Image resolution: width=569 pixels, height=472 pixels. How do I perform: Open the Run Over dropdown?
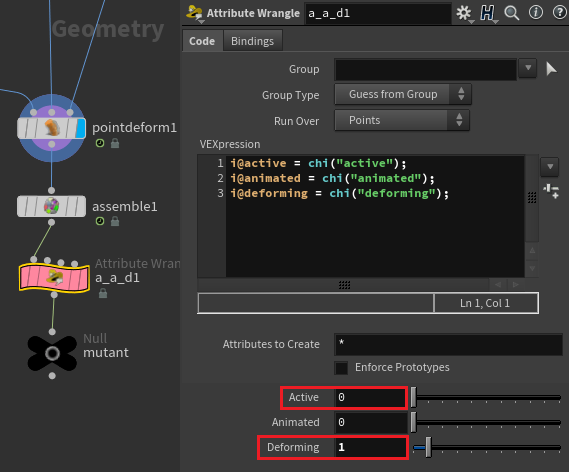coord(402,120)
